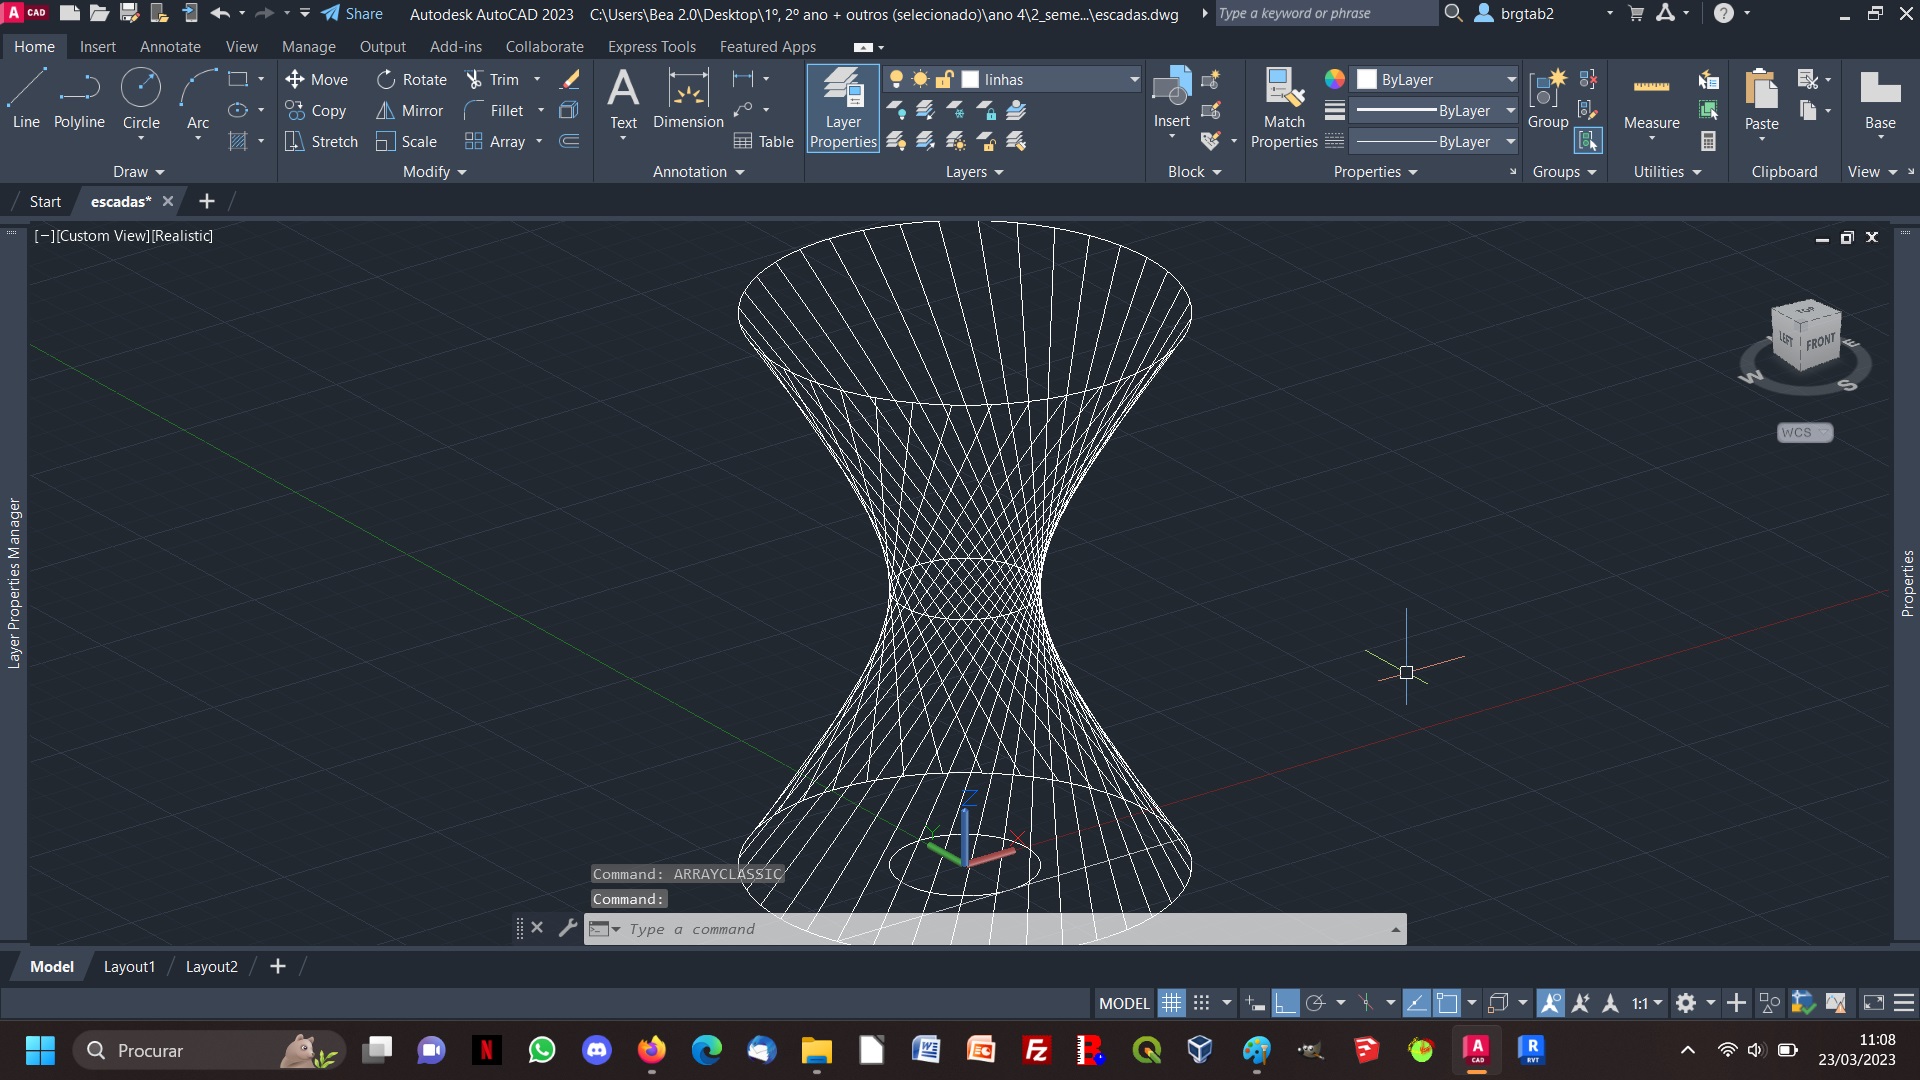
Task: Select the Arc tool
Action: [198, 98]
